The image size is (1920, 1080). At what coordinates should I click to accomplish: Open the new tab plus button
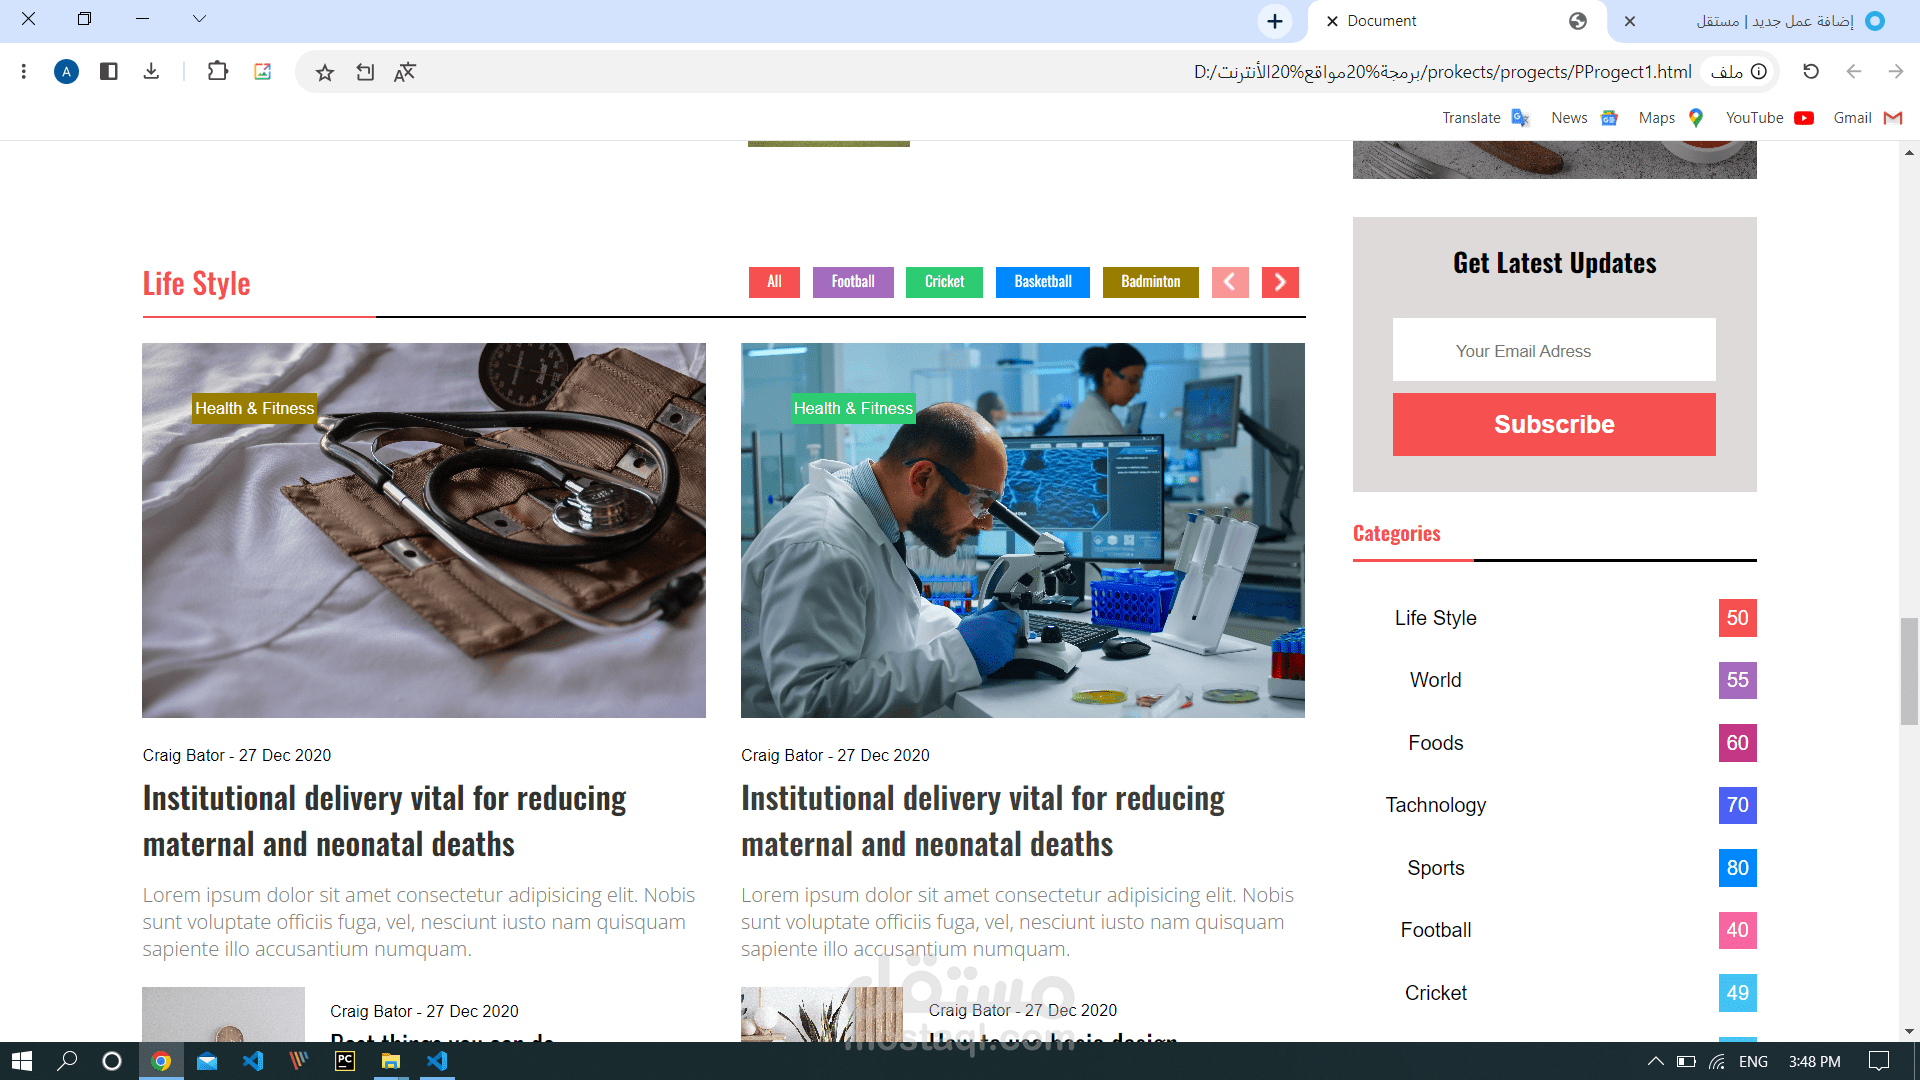click(x=1275, y=21)
